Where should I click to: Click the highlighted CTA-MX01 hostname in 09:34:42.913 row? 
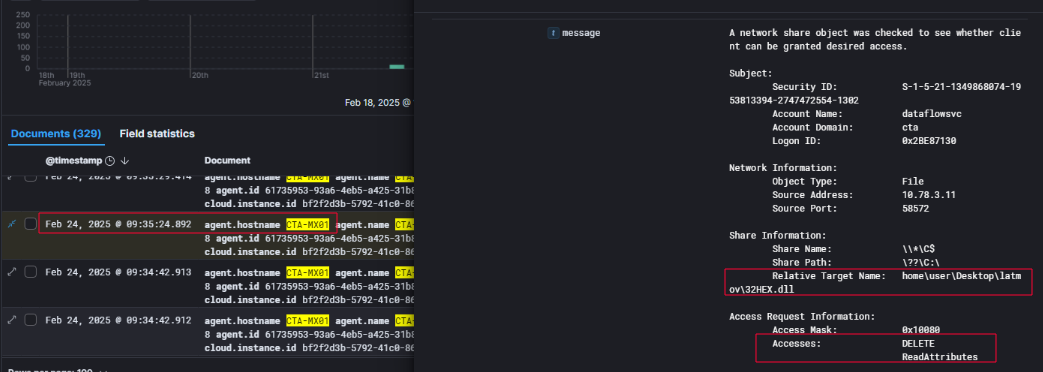308,273
